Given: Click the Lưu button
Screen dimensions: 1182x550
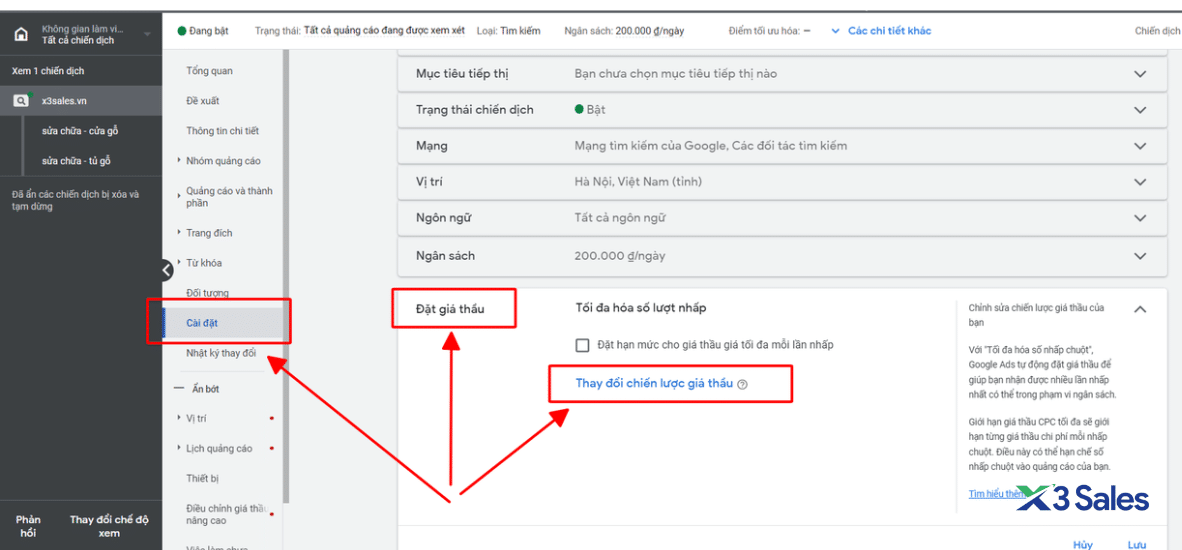Looking at the screenshot, I should pyautogui.click(x=1137, y=545).
